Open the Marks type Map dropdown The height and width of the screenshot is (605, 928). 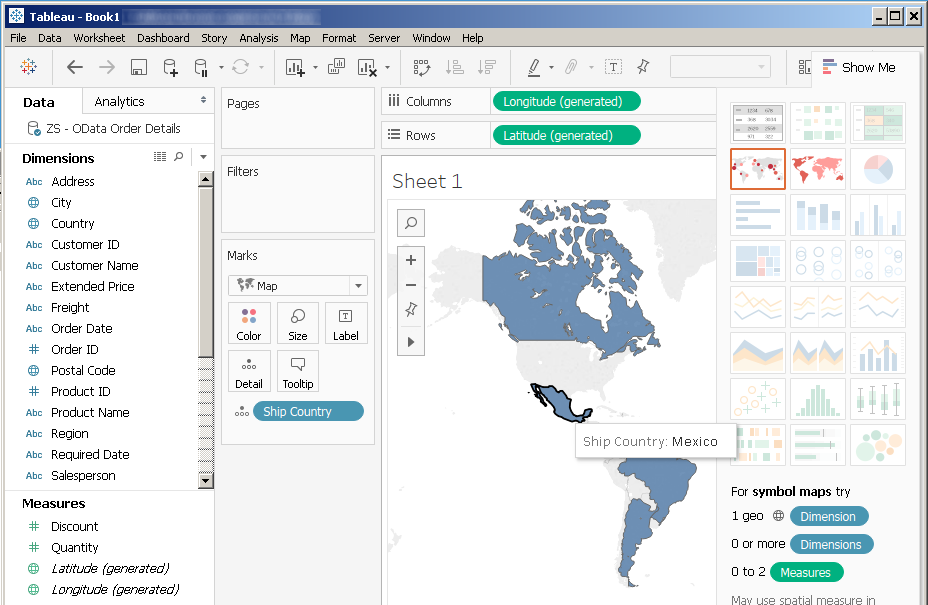pyautogui.click(x=298, y=285)
